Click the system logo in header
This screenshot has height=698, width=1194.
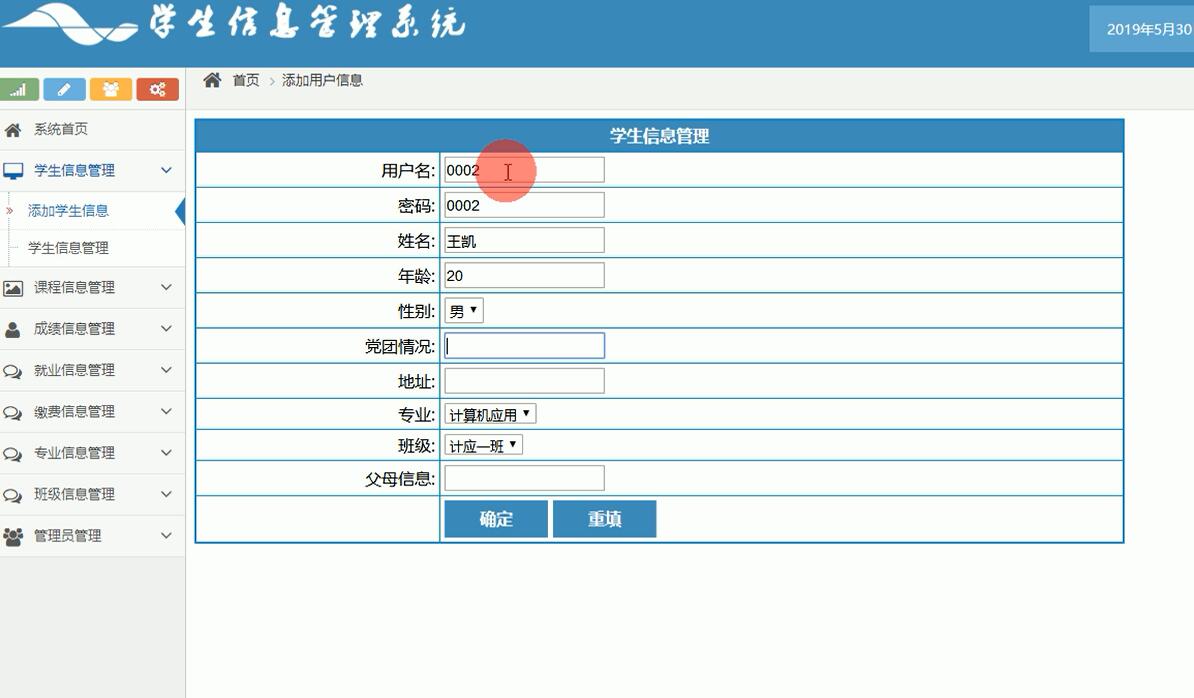70,23
